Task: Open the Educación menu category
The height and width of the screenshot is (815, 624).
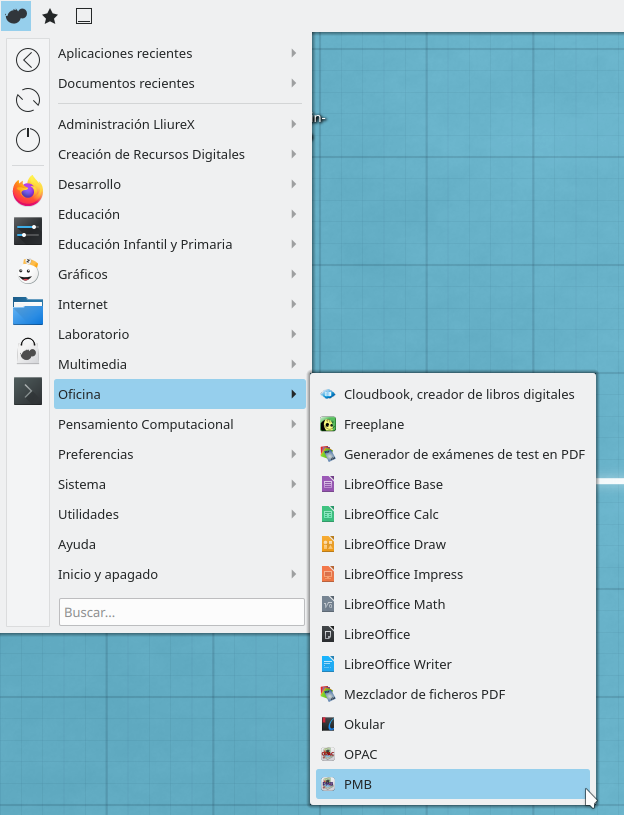Action: coord(89,214)
